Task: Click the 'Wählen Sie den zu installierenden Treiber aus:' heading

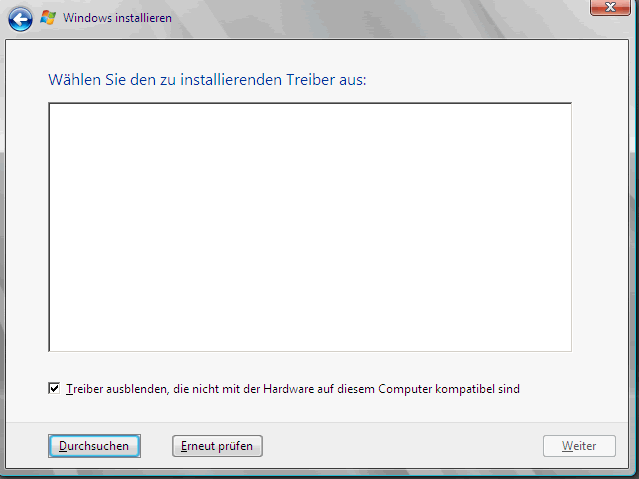Action: [207, 79]
